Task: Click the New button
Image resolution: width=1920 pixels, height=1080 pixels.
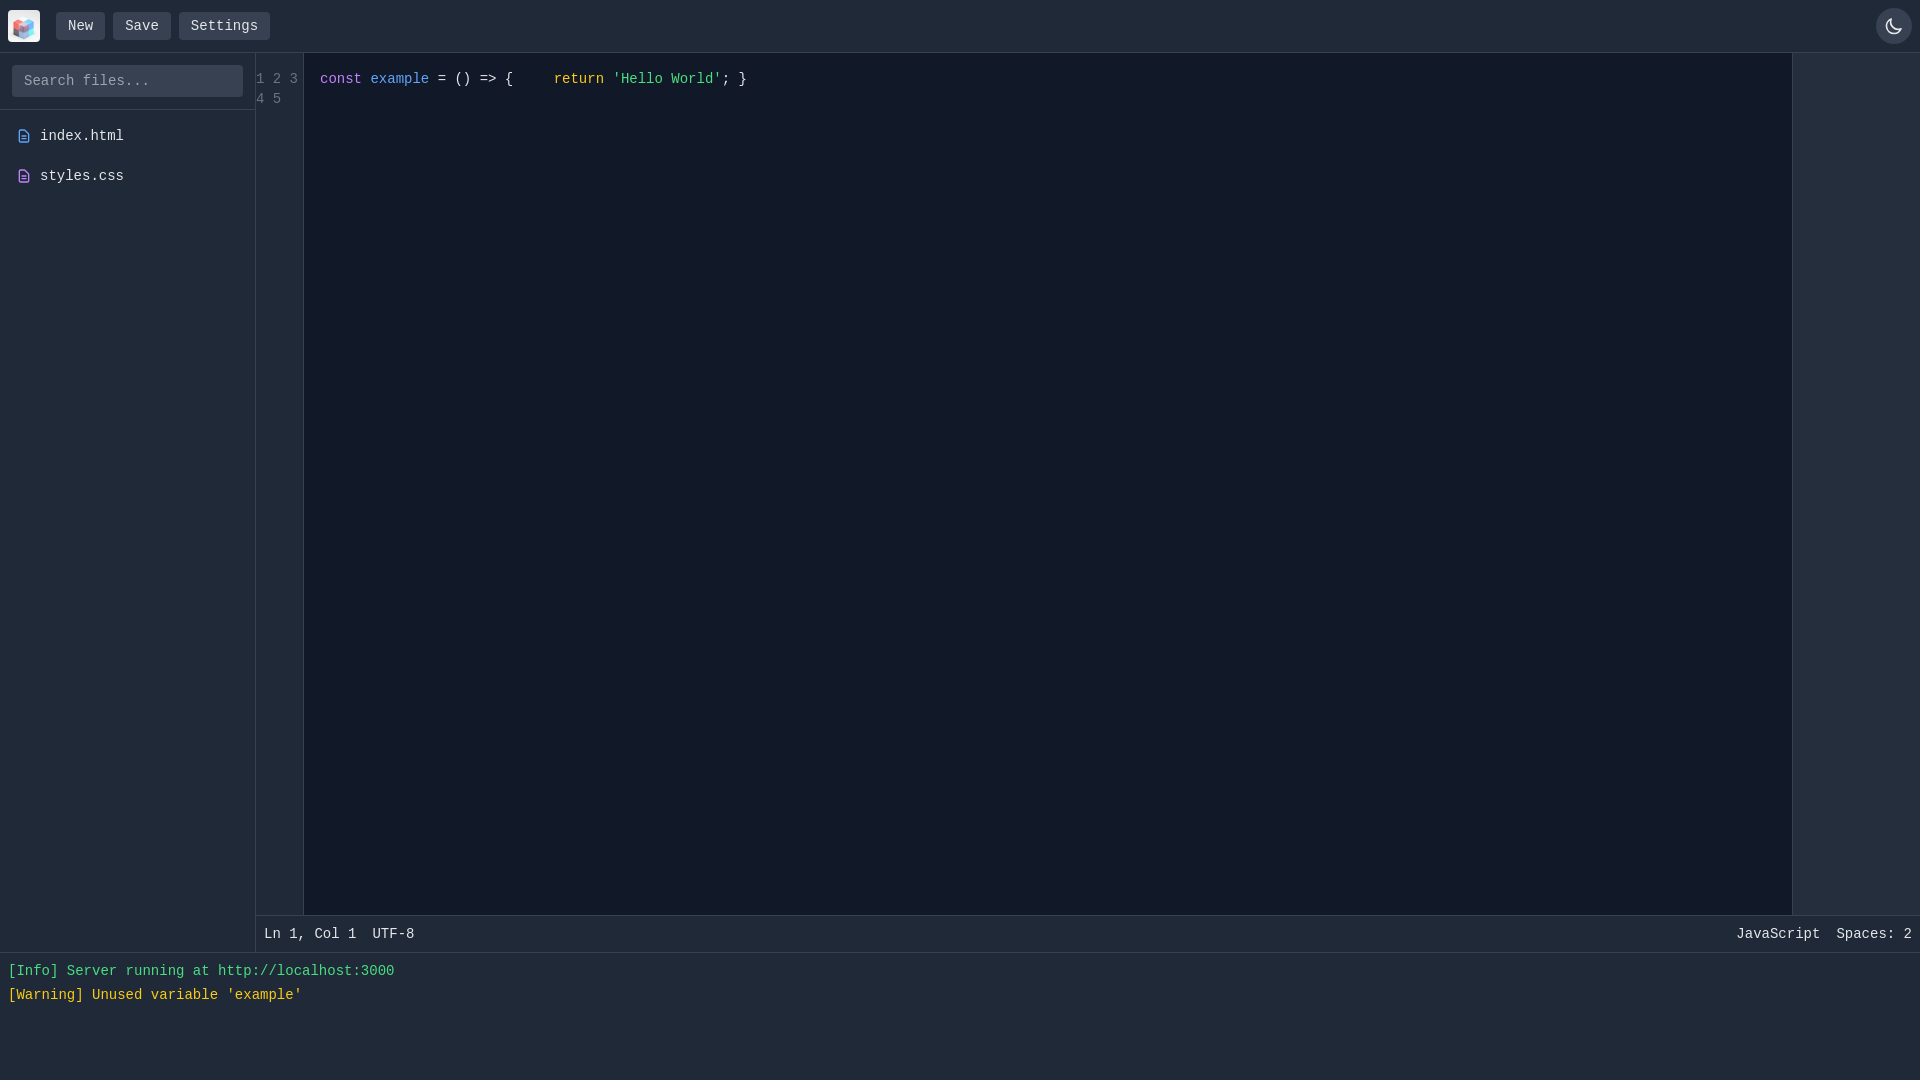Action: point(80,26)
